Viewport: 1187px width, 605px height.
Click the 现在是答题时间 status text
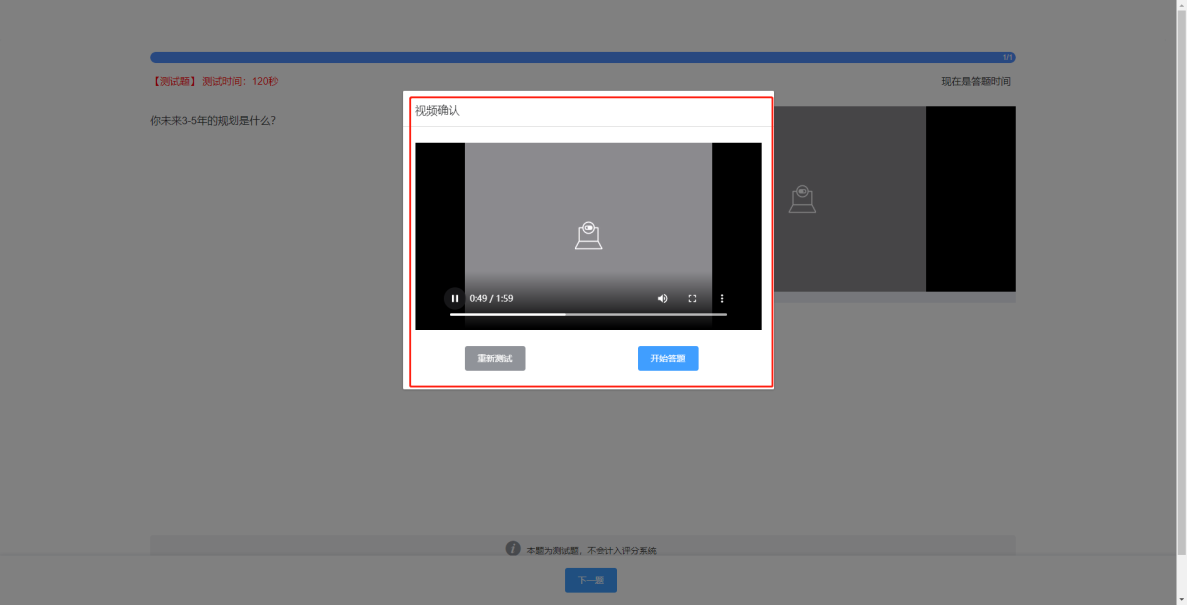(975, 82)
